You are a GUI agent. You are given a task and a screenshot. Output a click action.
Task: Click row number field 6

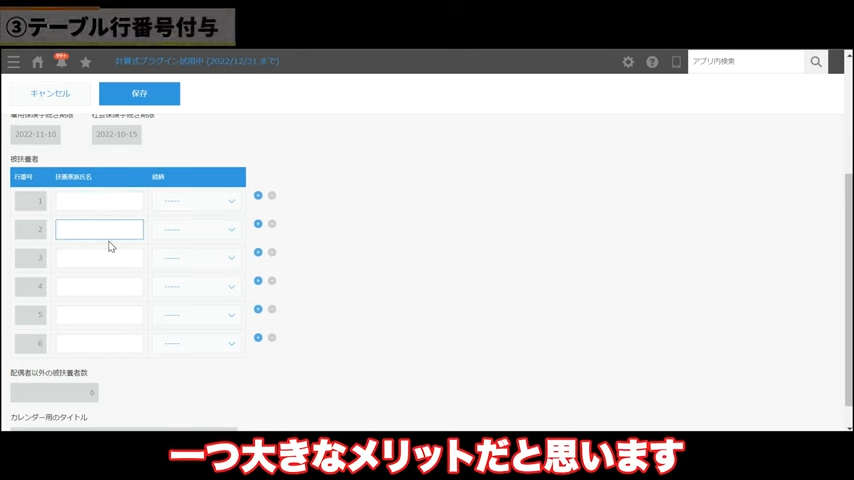[30, 343]
